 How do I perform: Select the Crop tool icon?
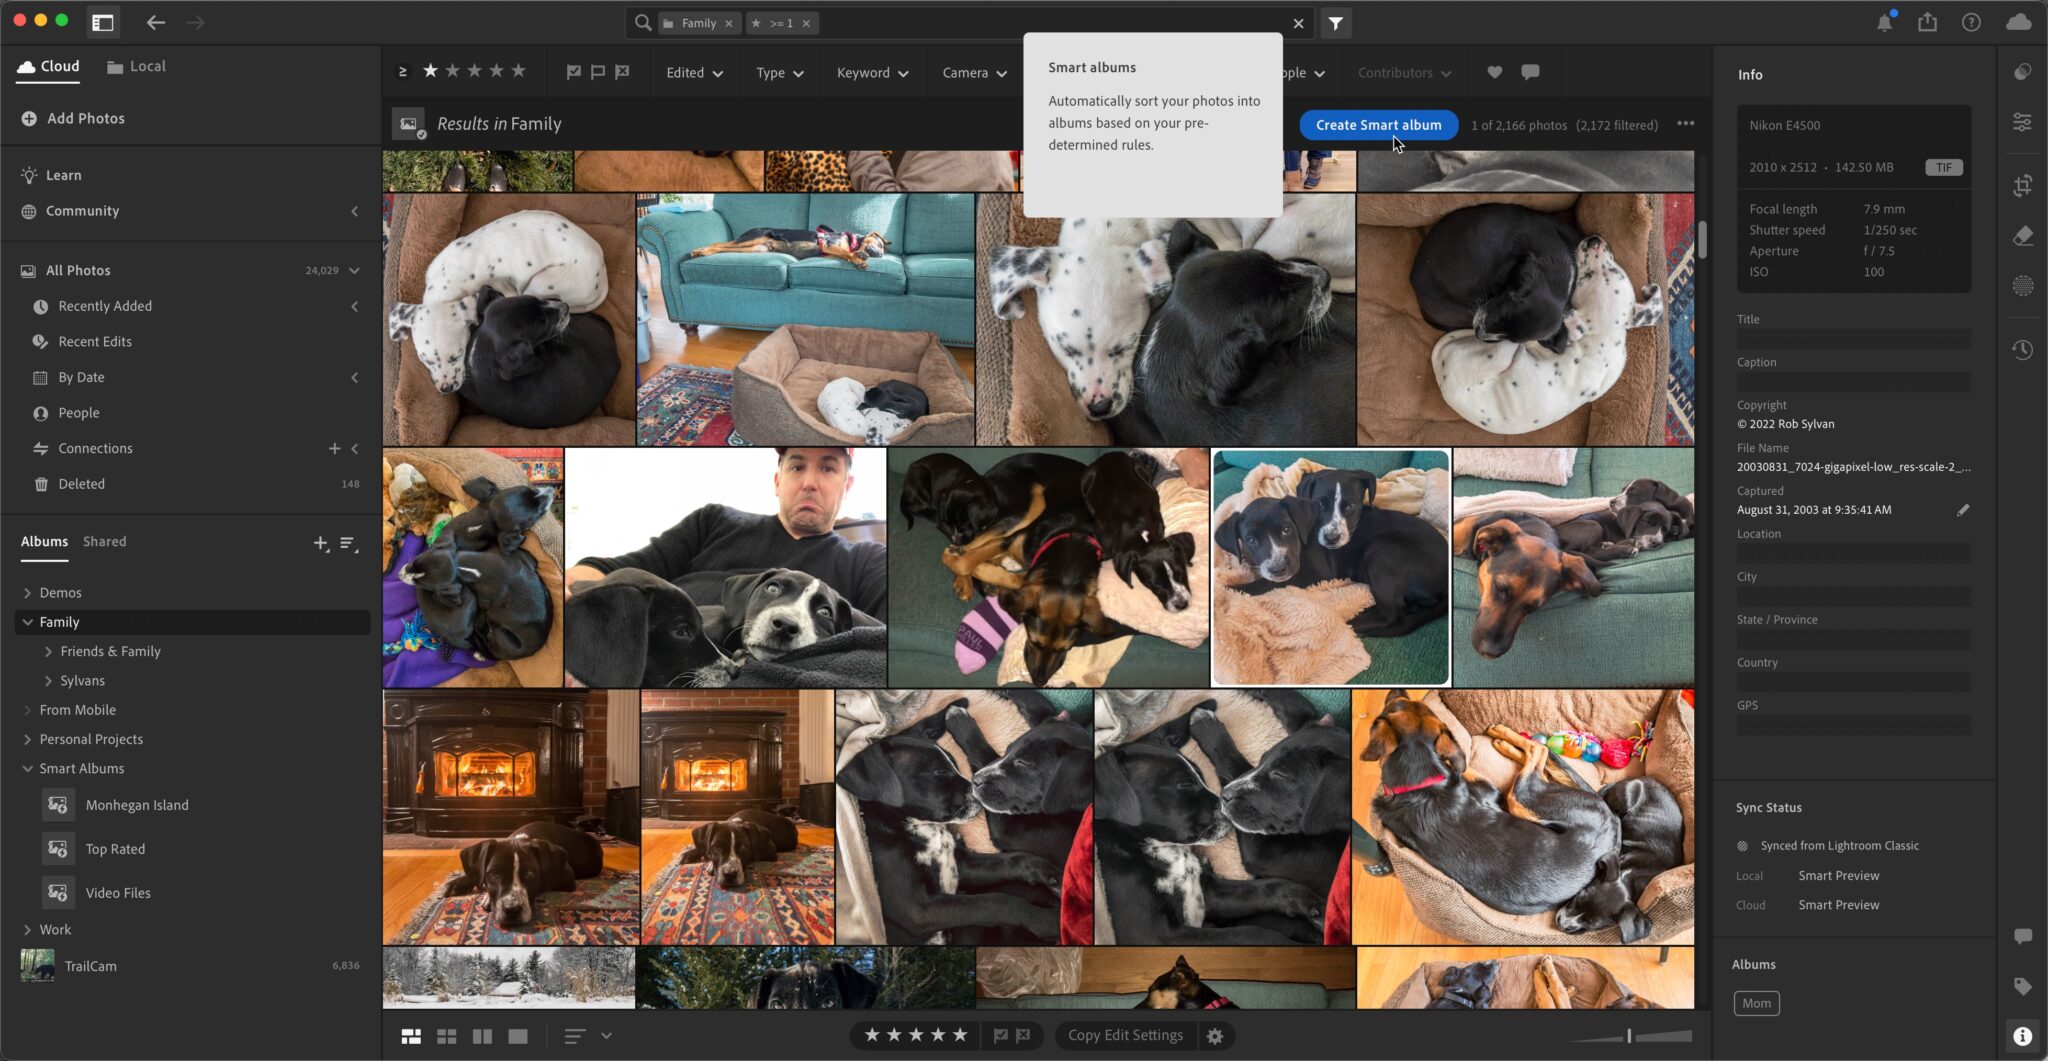[x=2023, y=185]
